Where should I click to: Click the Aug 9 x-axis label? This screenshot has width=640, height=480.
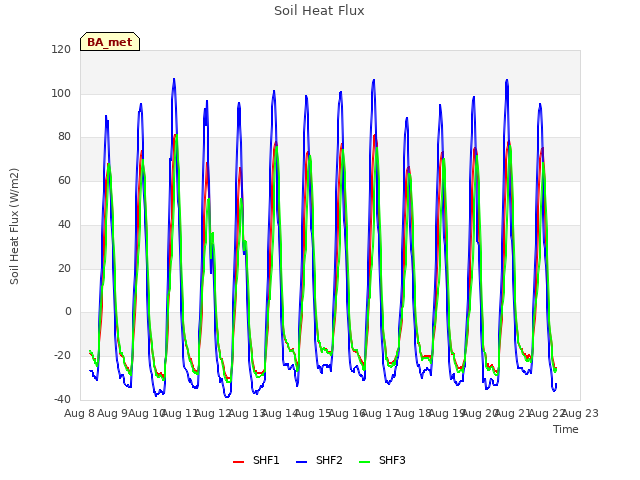coord(113,413)
